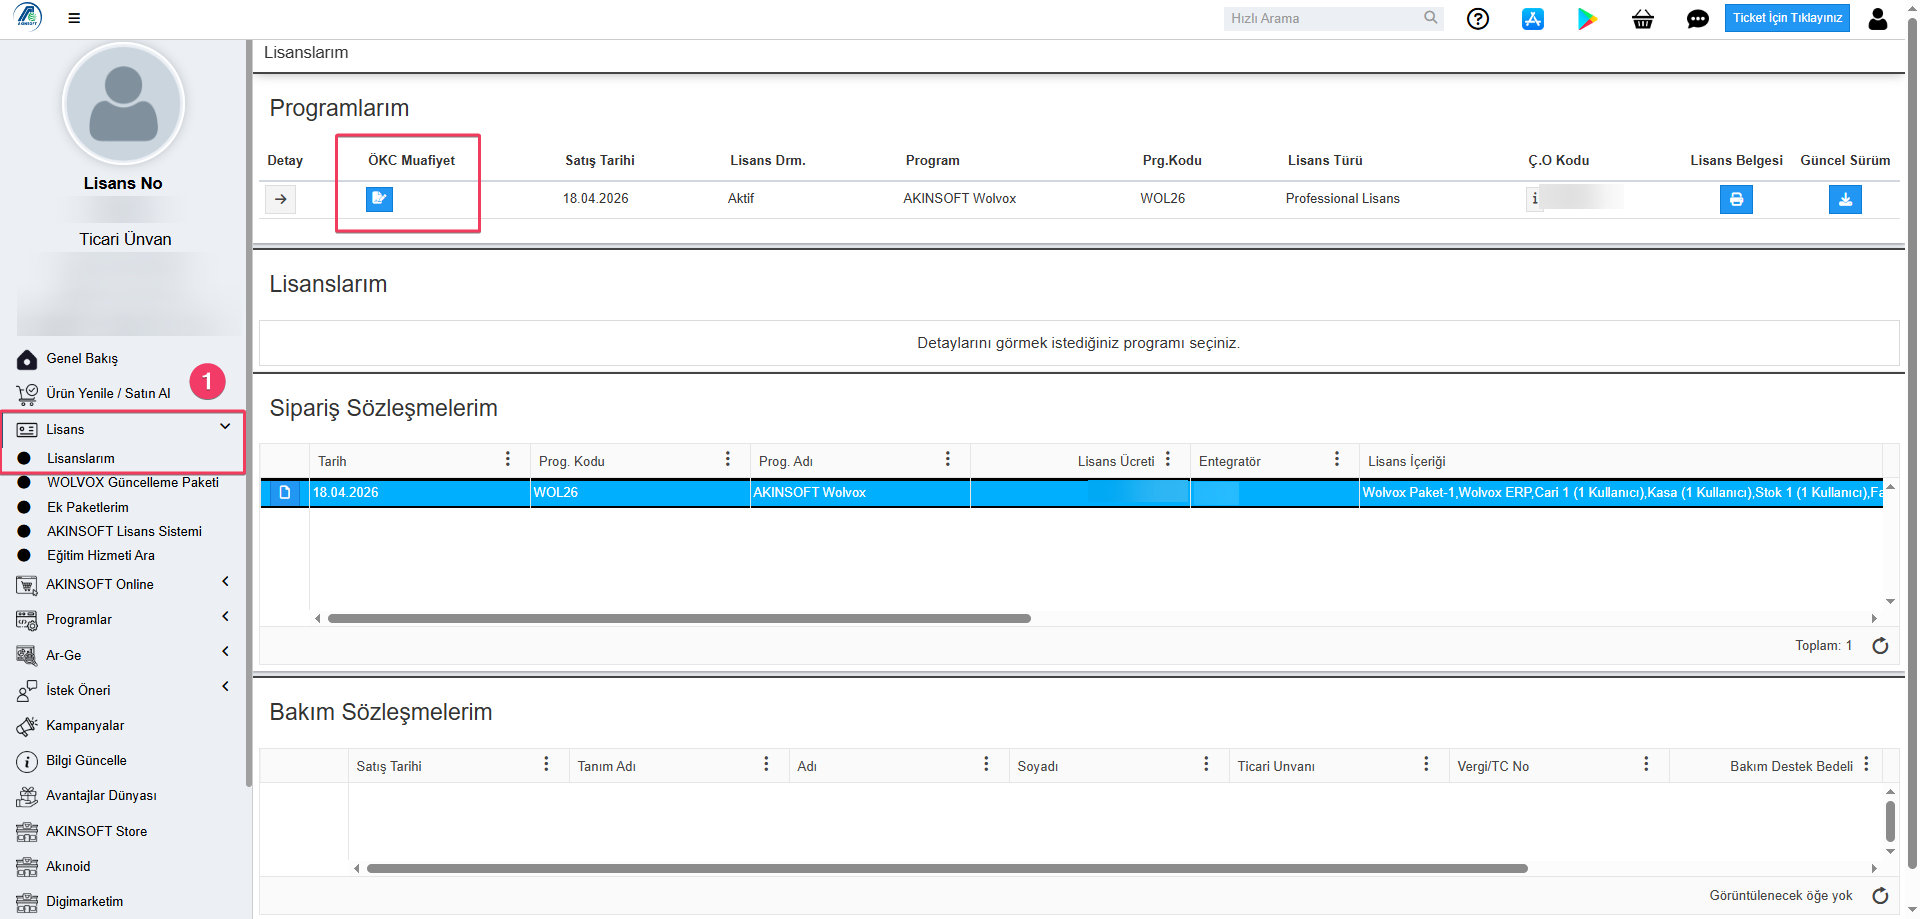Screen dimensions: 1920x919
Task: Open the Google Play icon
Action: coord(1587,19)
